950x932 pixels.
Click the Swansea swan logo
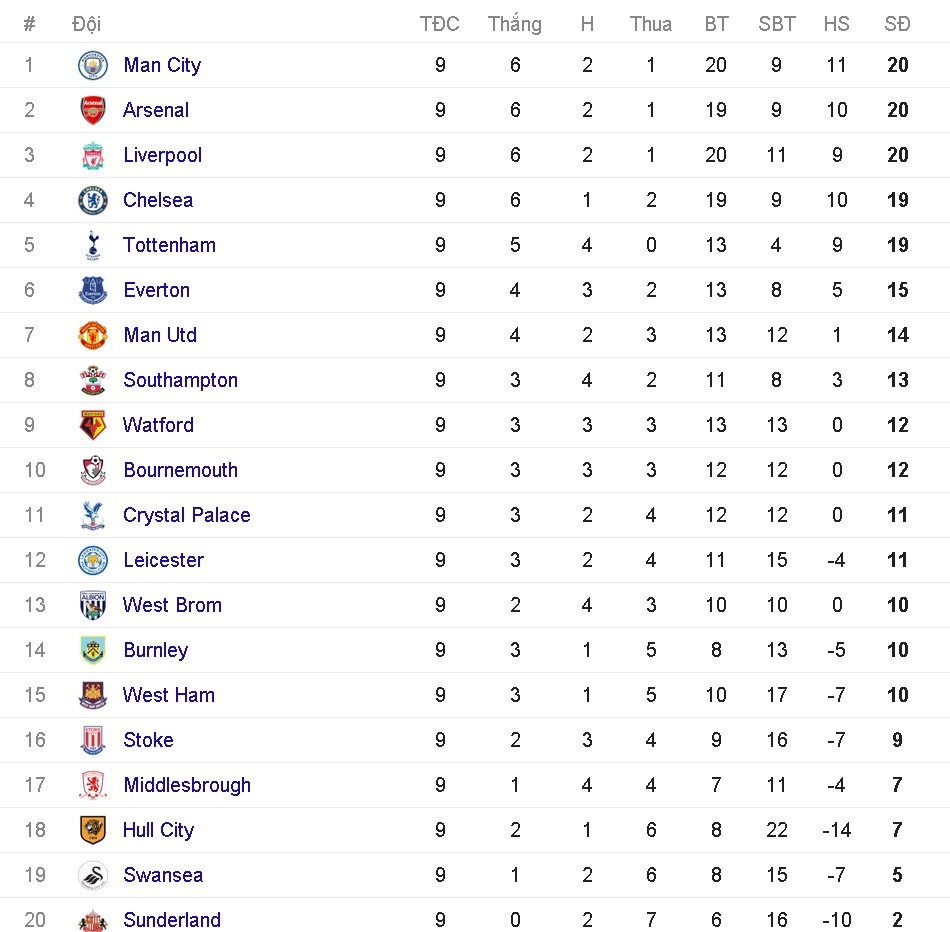93,875
